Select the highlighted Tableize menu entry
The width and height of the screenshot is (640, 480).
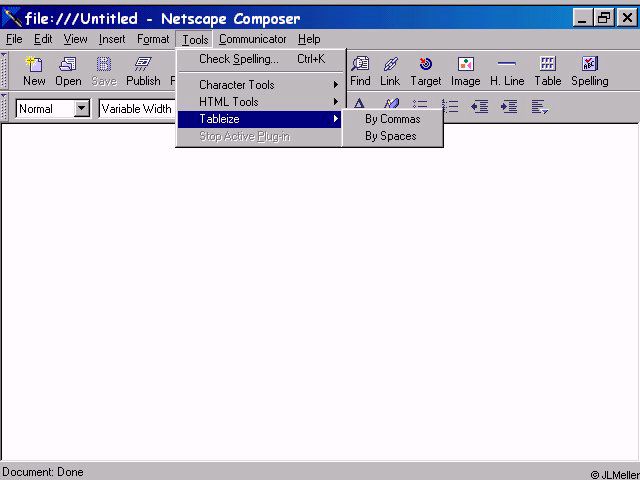(260, 119)
